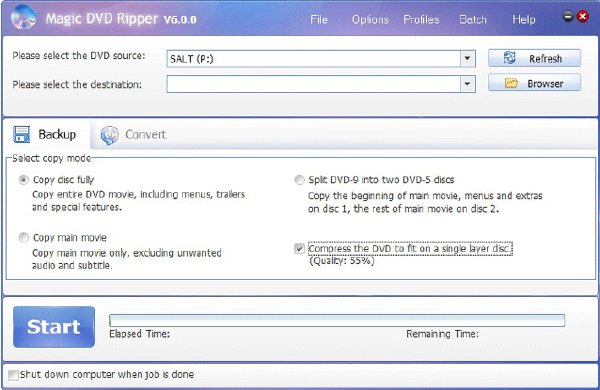Select the Copy disc fully option
This screenshot has height=390, width=600.
coord(24,179)
